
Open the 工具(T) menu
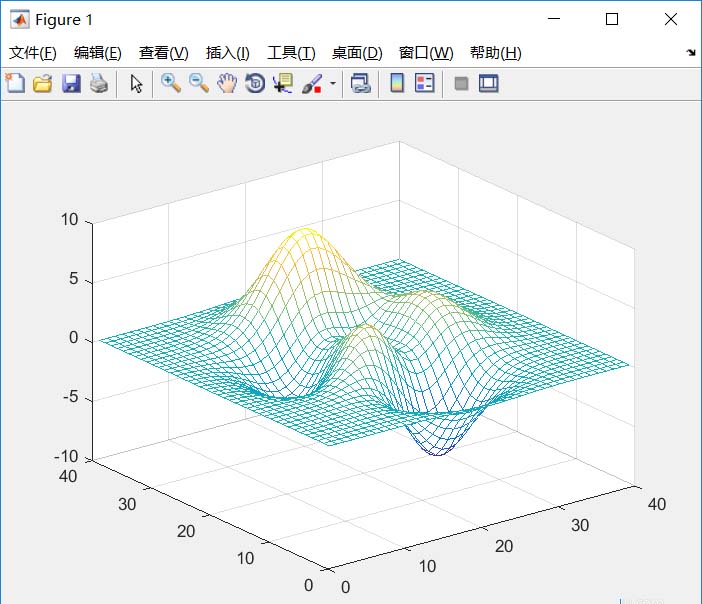tap(291, 53)
